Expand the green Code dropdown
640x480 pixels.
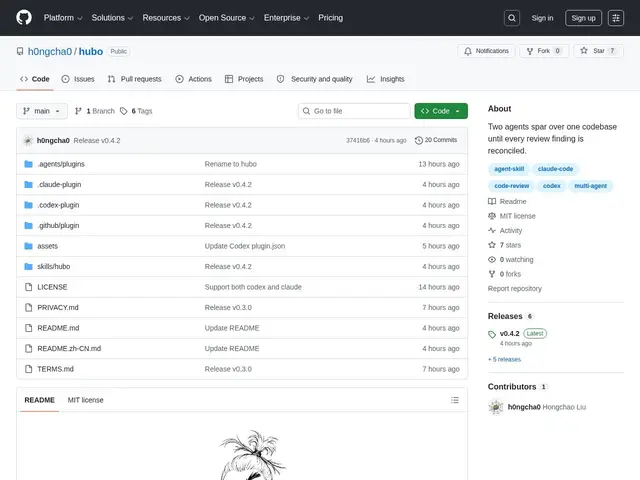point(441,111)
